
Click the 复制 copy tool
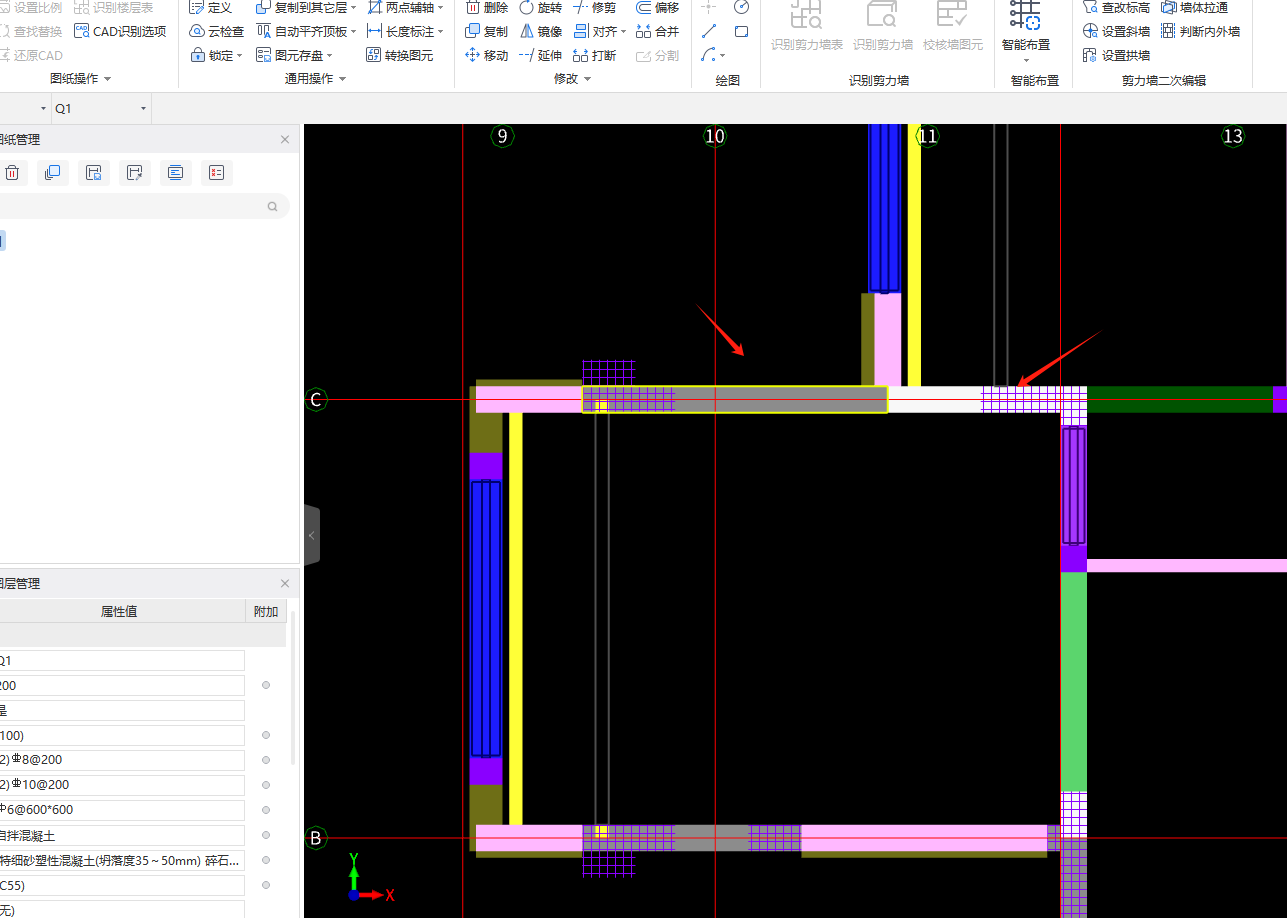(487, 31)
